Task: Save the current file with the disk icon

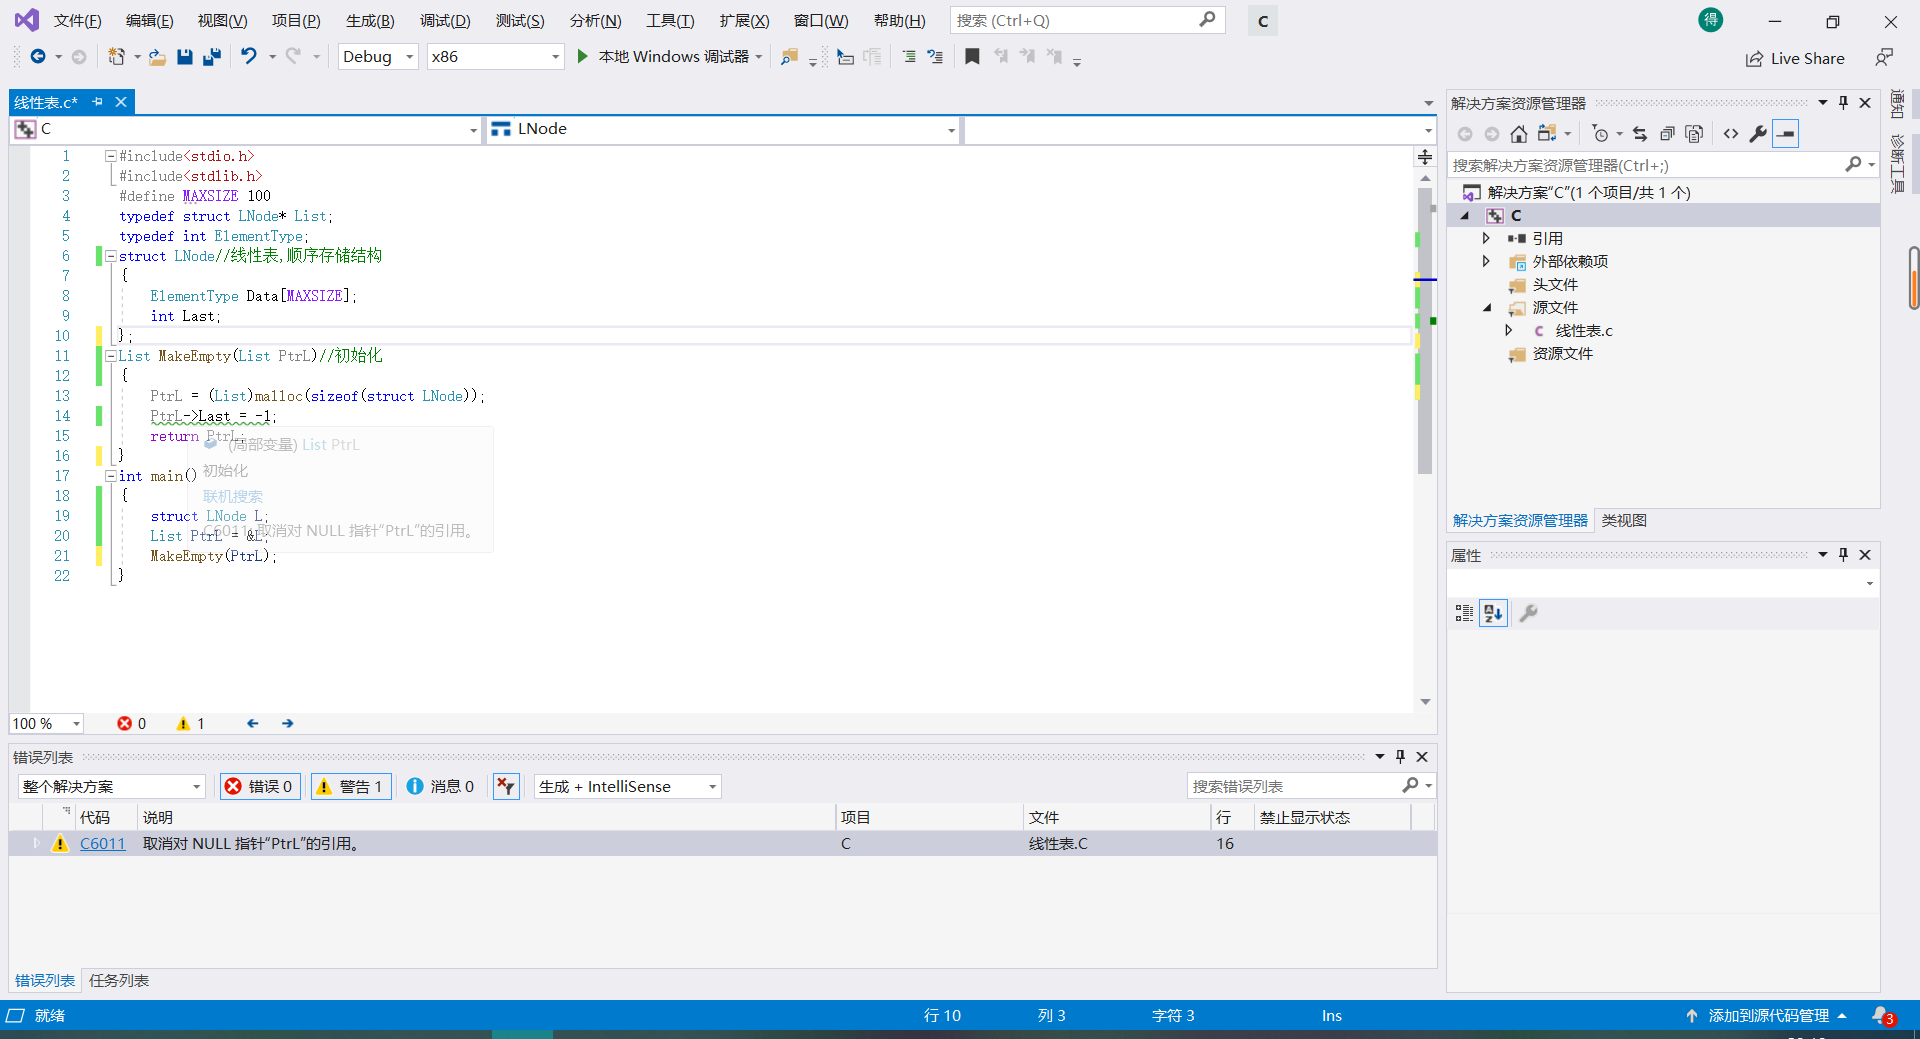Action: tap(184, 57)
